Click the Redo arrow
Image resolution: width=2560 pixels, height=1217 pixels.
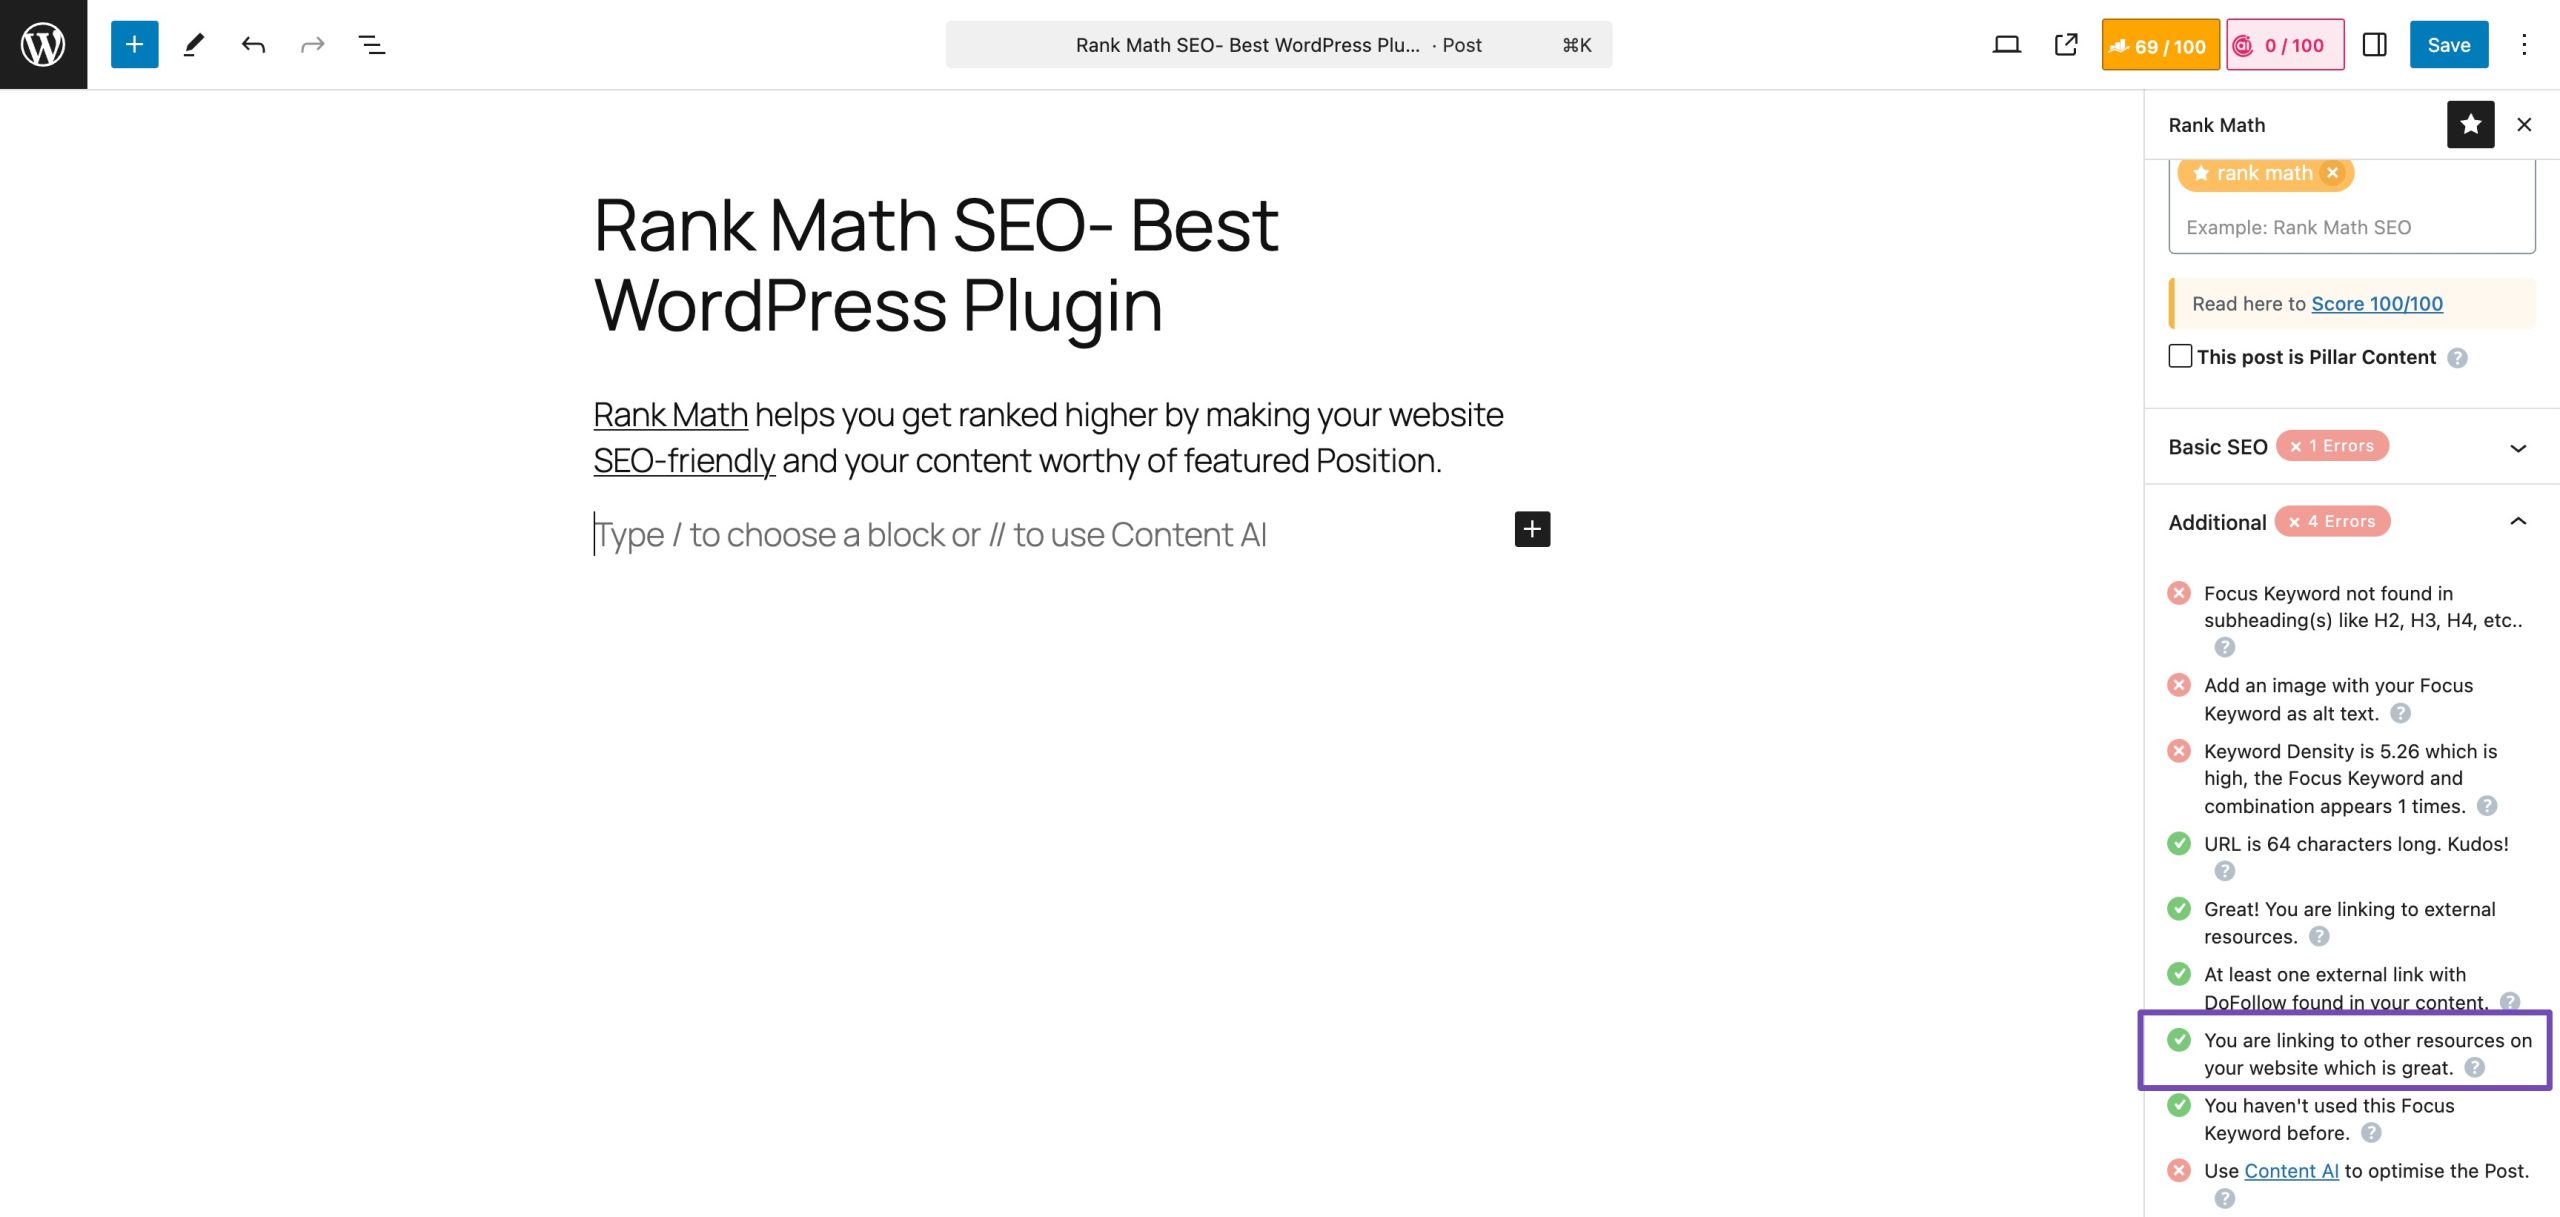click(x=311, y=44)
